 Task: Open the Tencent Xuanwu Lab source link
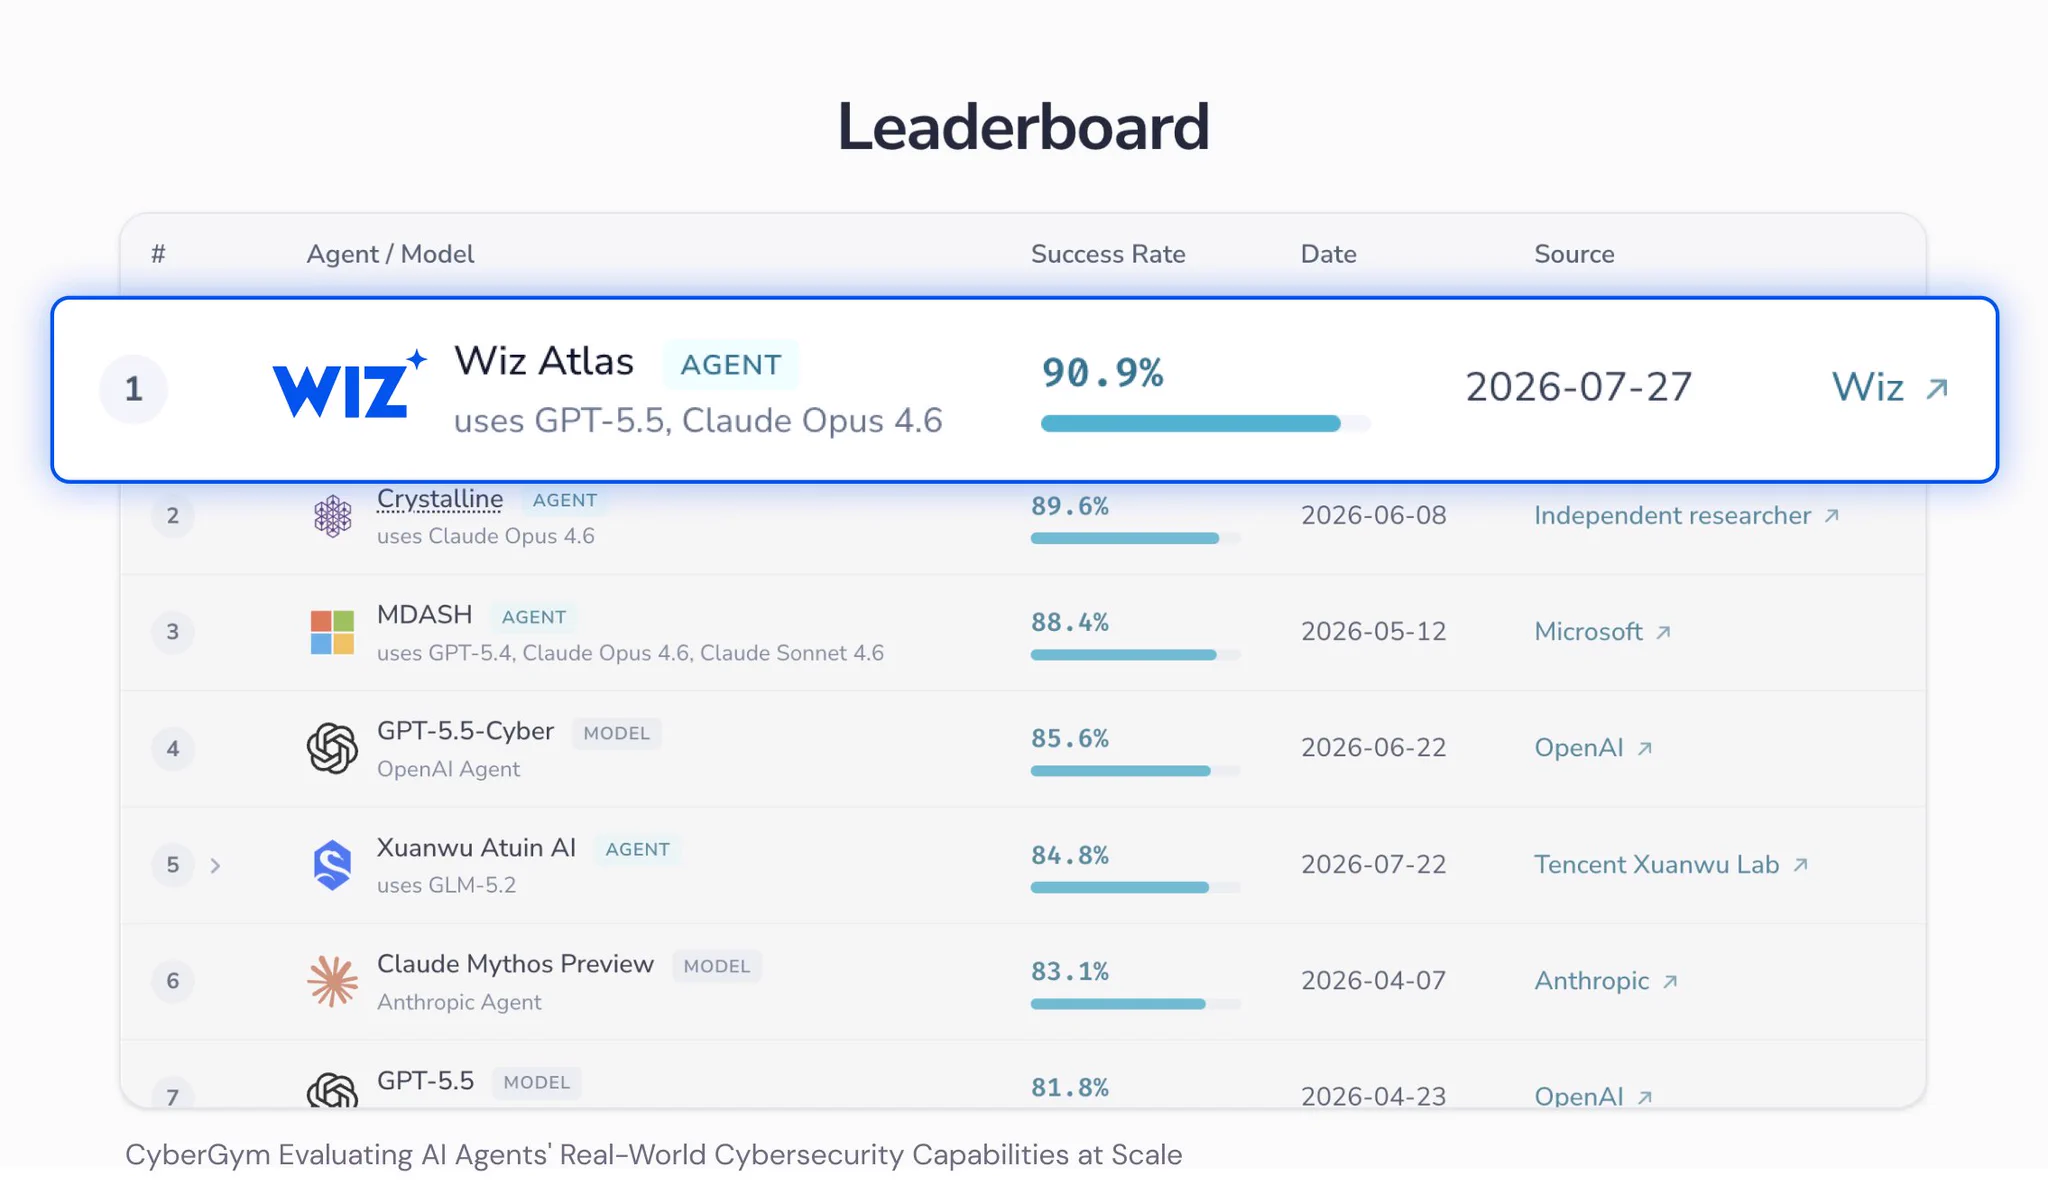(x=1672, y=864)
